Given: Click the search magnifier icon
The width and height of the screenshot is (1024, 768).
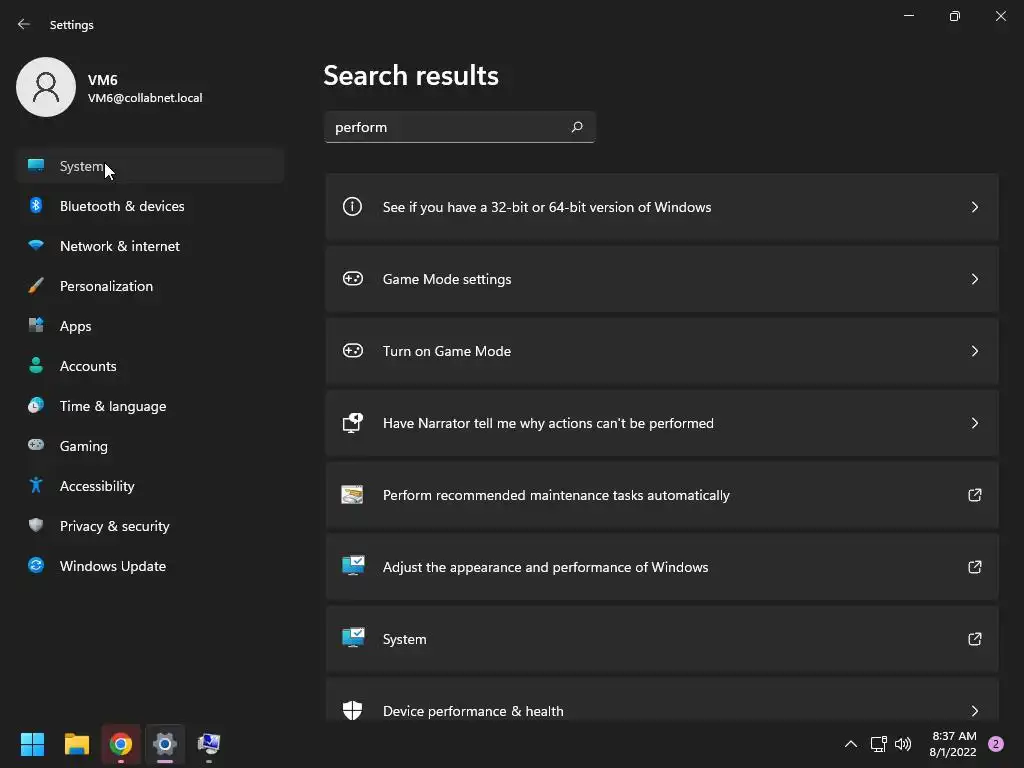Looking at the screenshot, I should point(577,127).
